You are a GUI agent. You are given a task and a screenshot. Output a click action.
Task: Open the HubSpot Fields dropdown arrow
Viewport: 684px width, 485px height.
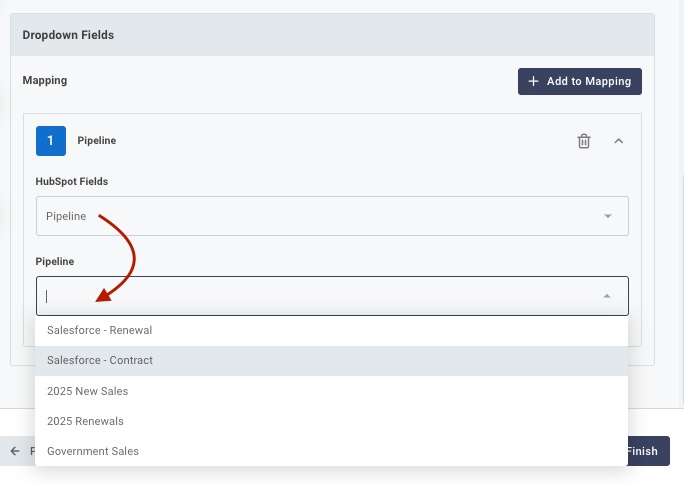click(x=607, y=216)
